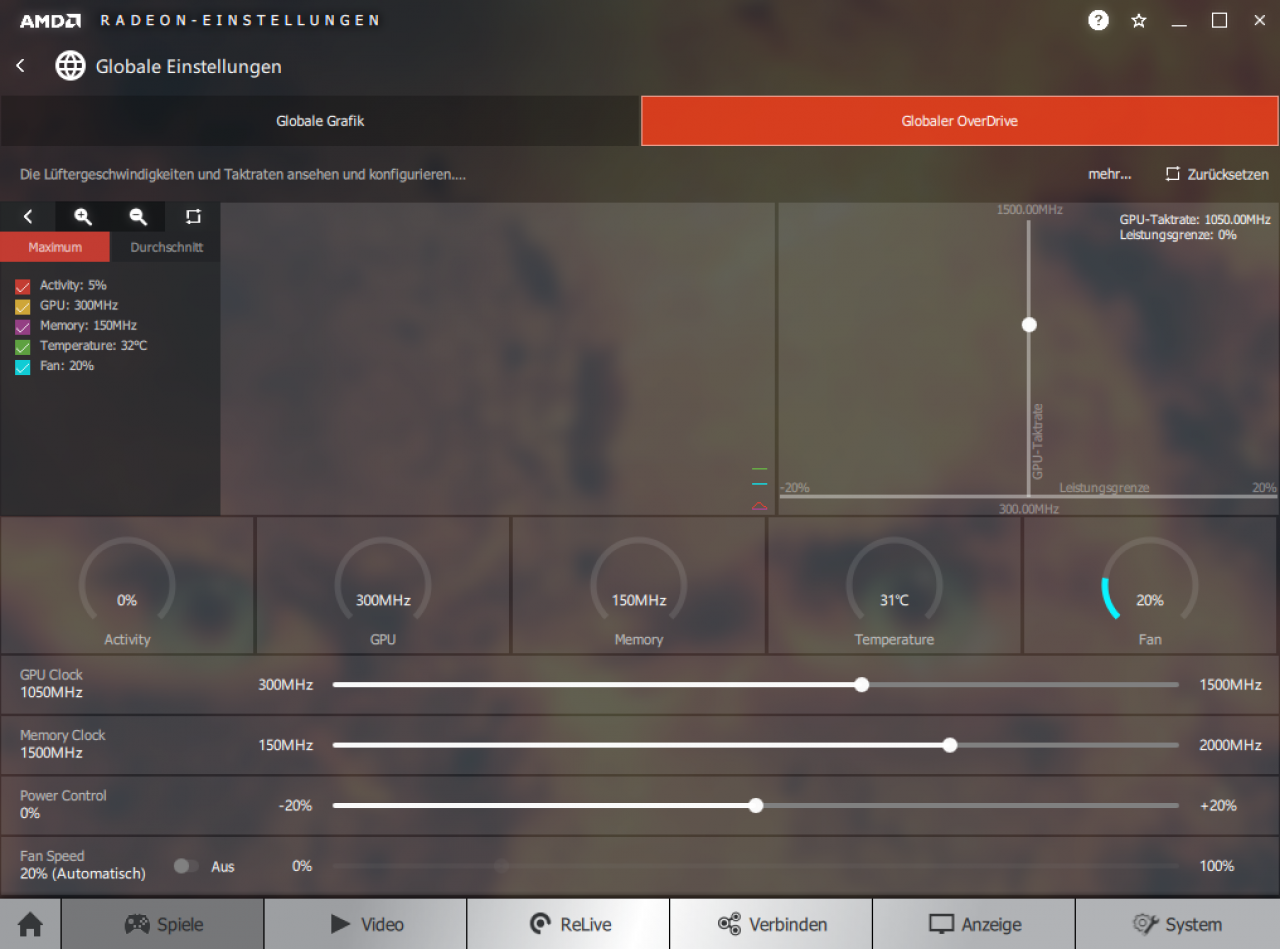Open the home tab icon

pos(31,924)
